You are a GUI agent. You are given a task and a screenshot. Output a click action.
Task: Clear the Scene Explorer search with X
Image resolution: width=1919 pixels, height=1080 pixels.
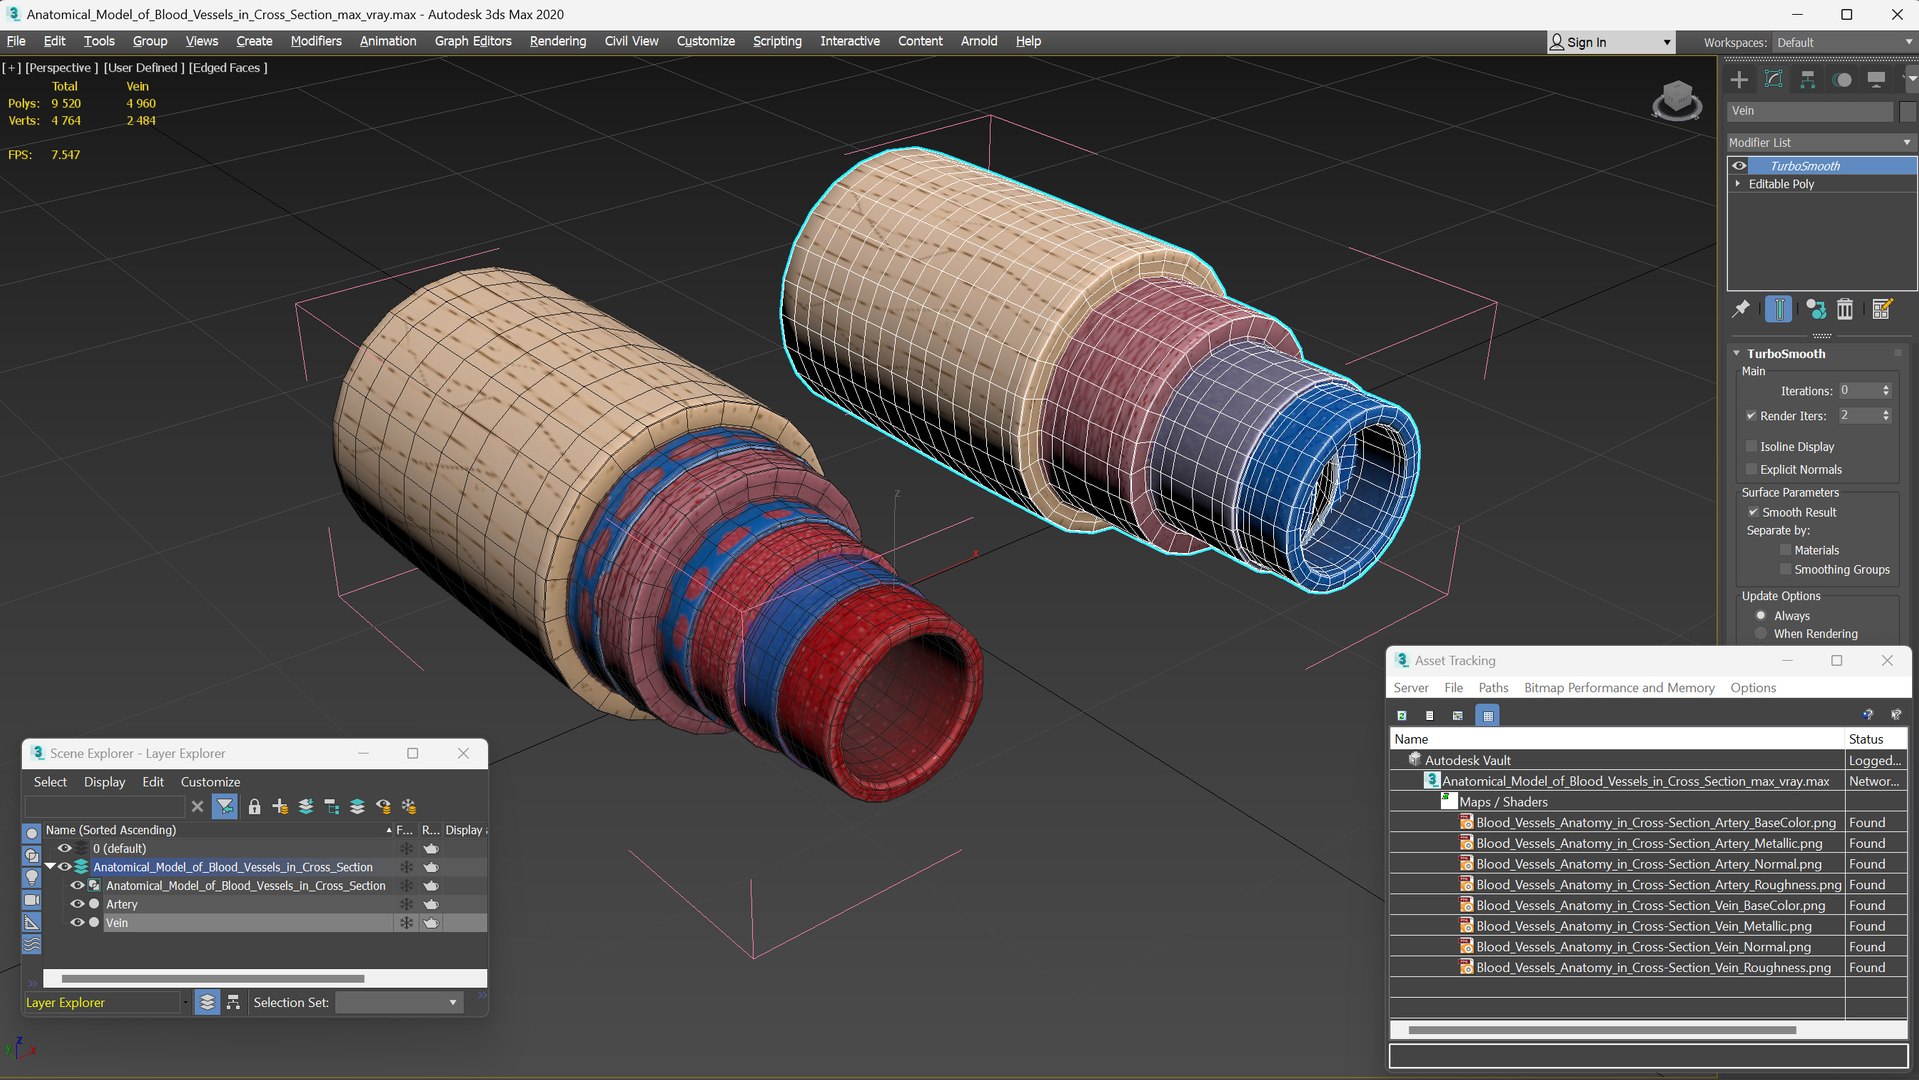tap(197, 806)
